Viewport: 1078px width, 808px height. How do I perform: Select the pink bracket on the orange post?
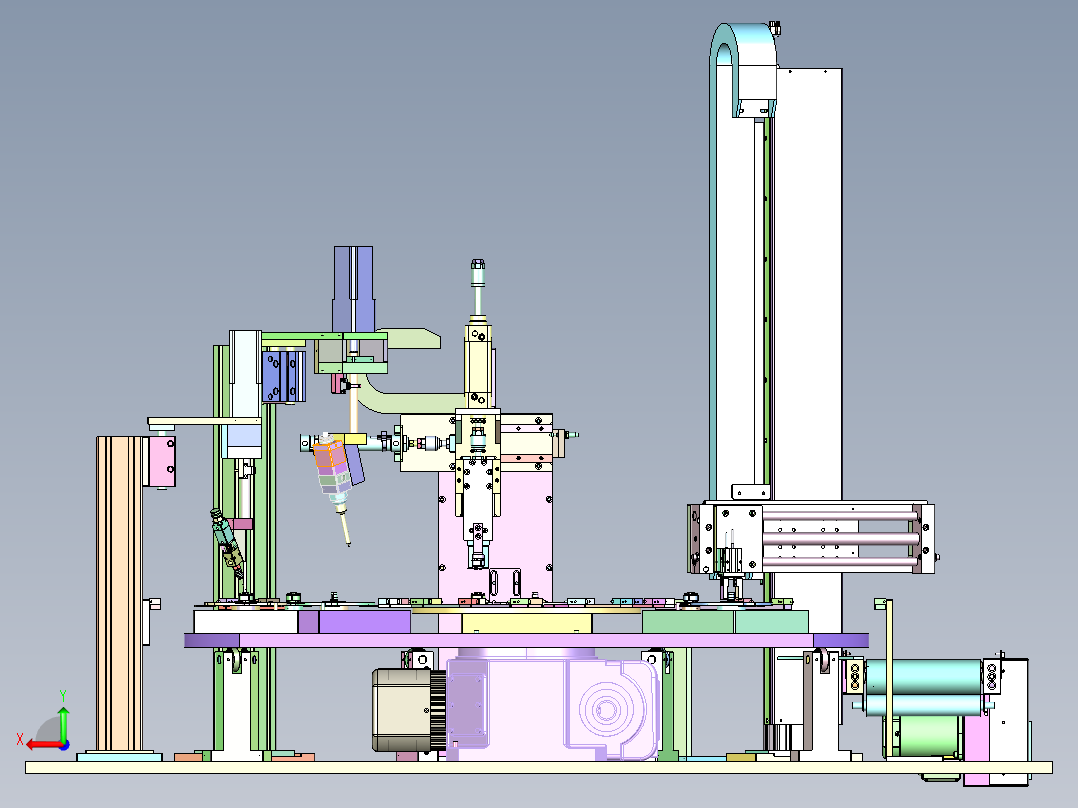tap(162, 461)
